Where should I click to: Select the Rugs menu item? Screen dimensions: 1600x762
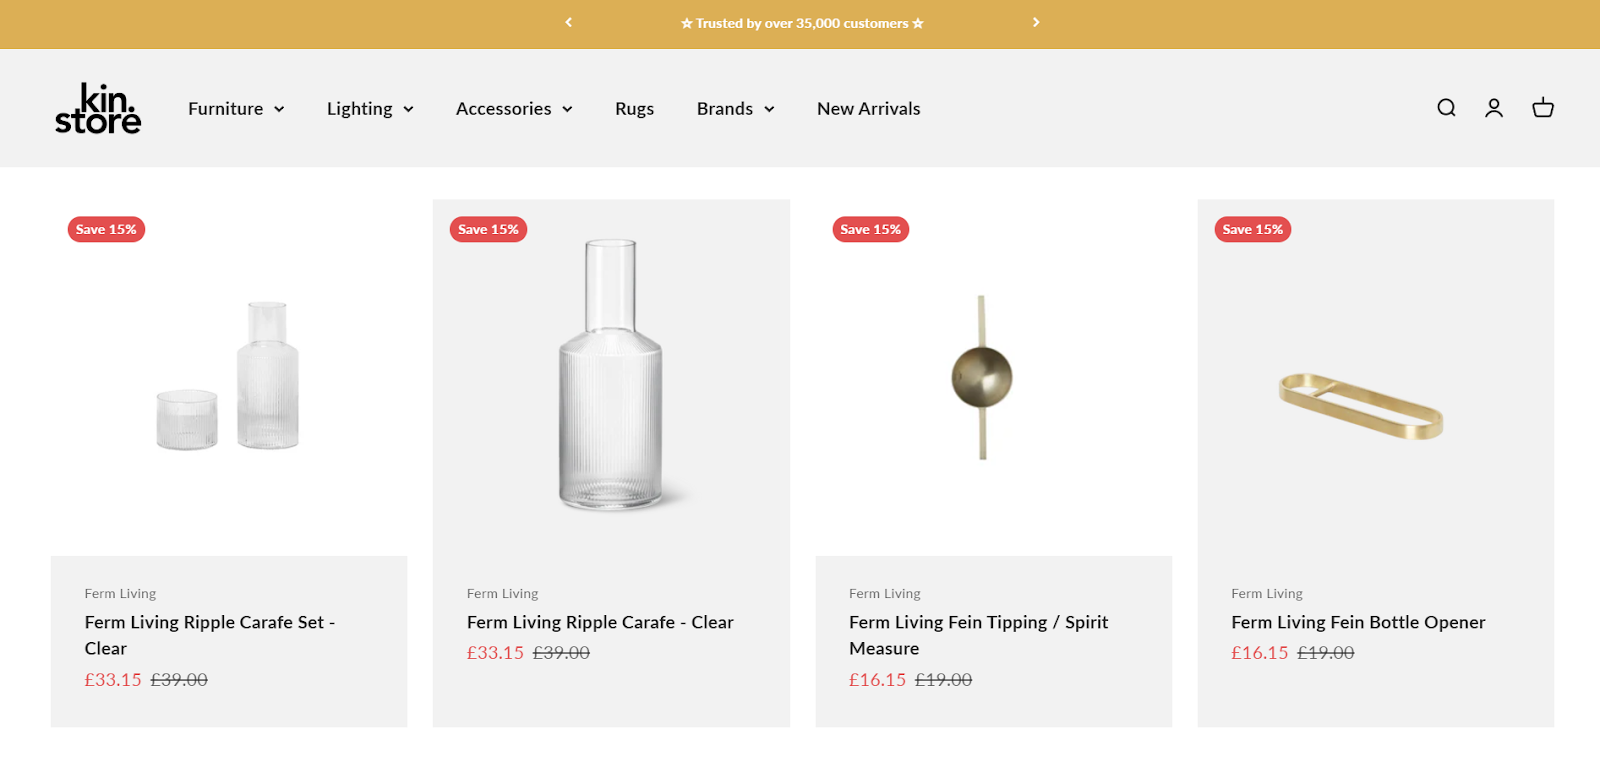click(x=634, y=108)
